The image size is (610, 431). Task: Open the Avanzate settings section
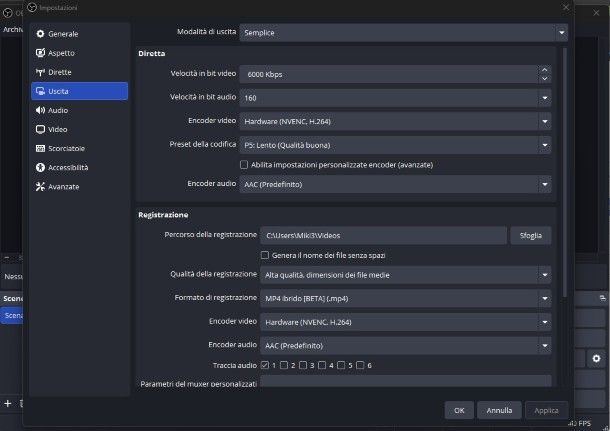tap(63, 186)
